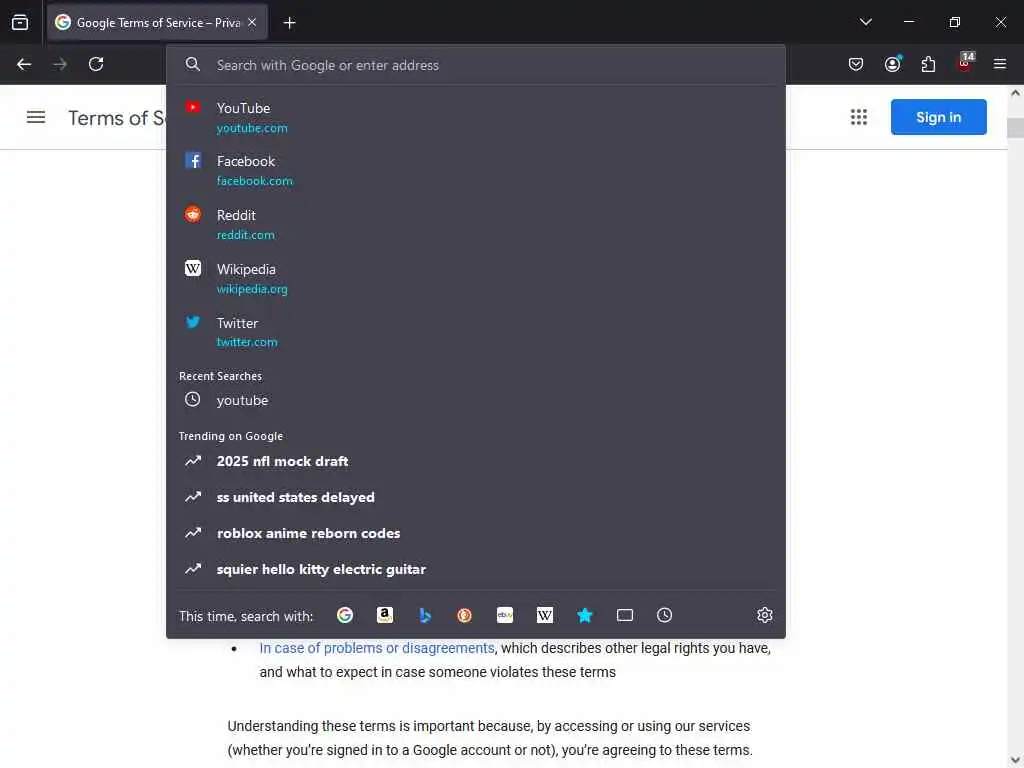Screen dimensions: 1024x768
Task: Open the Firefox application menu
Action: click(x=1000, y=64)
